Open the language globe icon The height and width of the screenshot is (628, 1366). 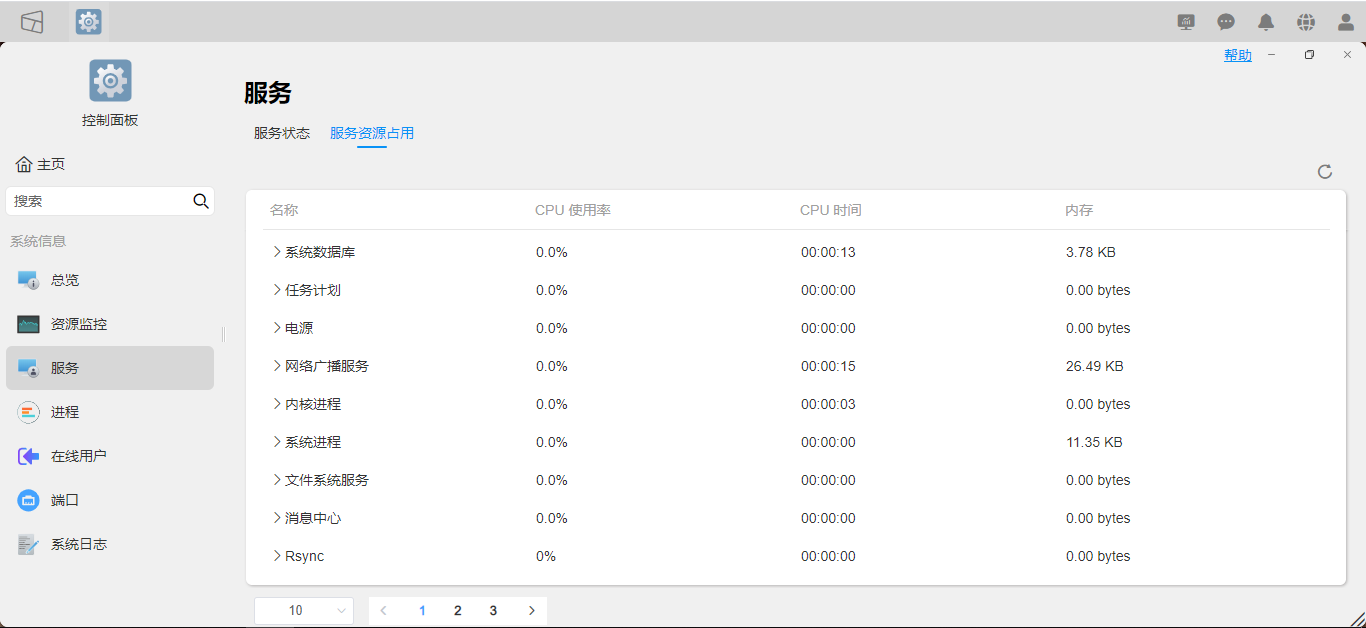[1306, 22]
